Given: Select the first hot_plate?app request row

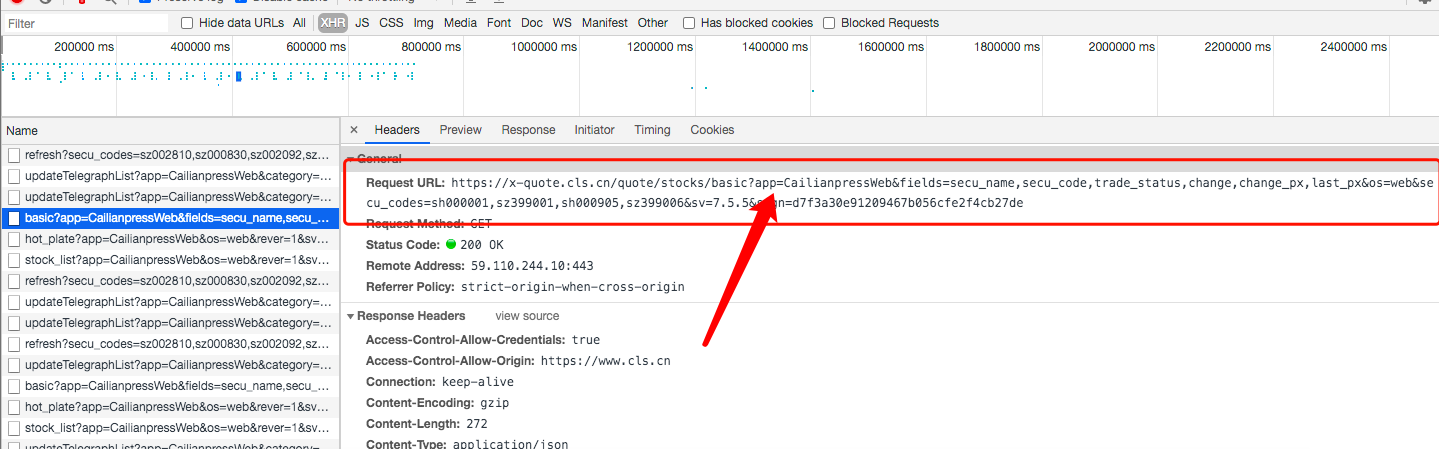Looking at the screenshot, I should (x=170, y=239).
